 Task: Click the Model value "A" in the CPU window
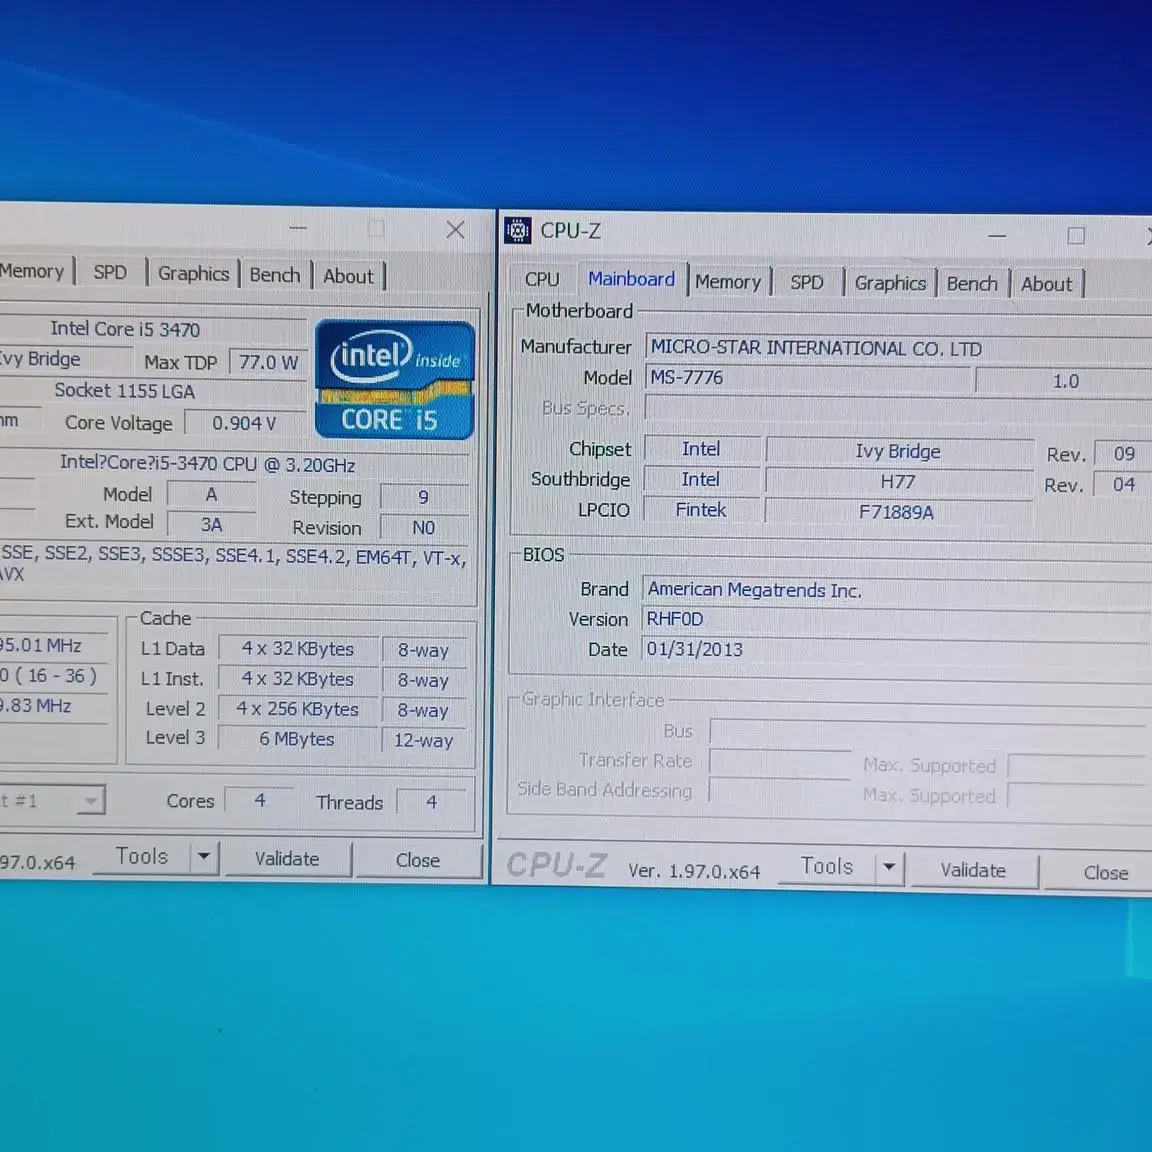pyautogui.click(x=212, y=494)
